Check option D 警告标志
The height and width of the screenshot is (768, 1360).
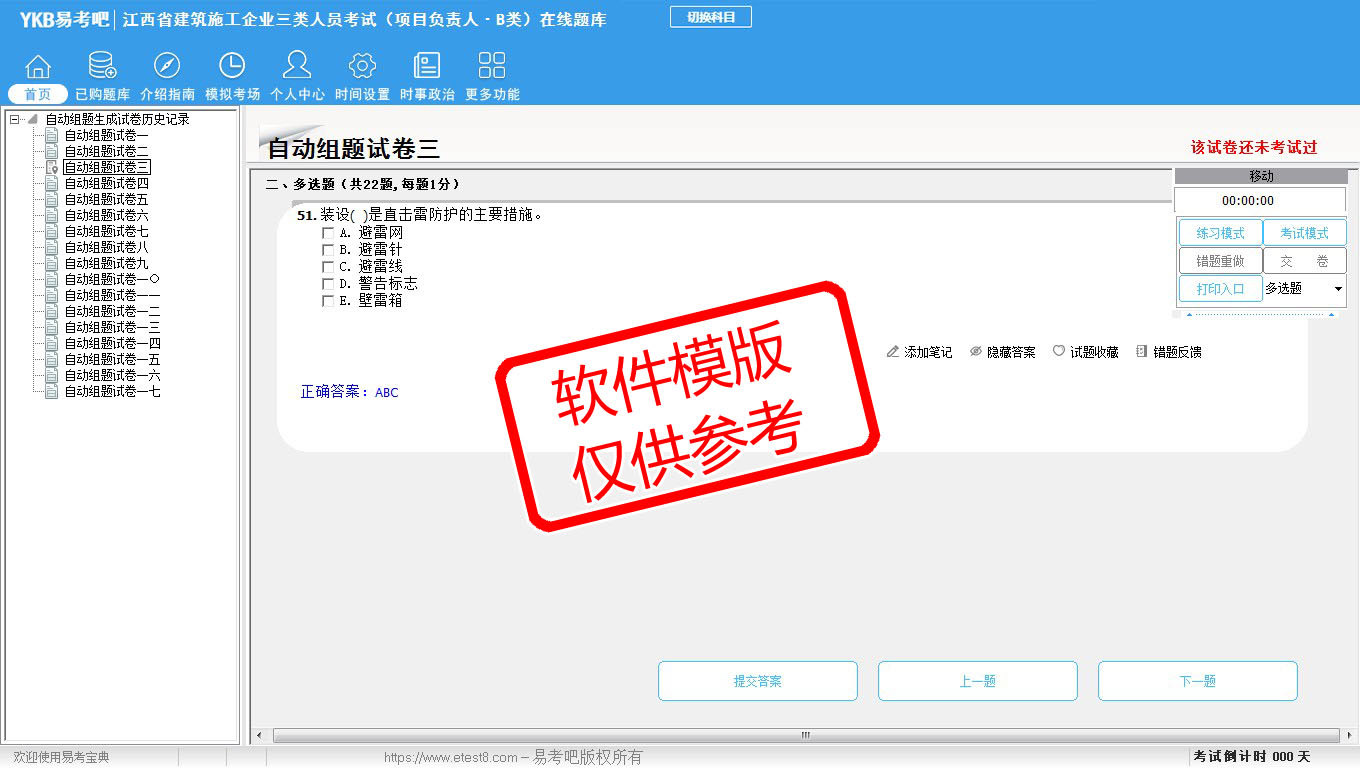point(328,284)
